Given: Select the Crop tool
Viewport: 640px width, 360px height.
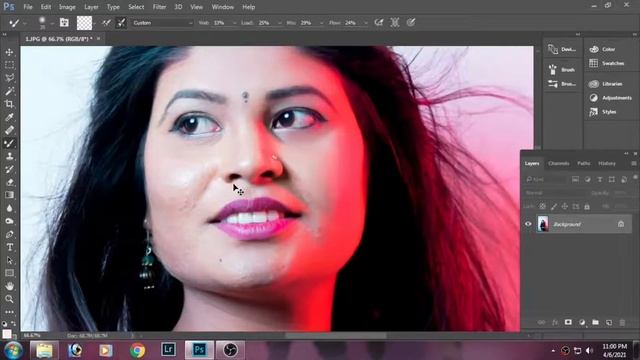Looking at the screenshot, I should tap(9, 104).
